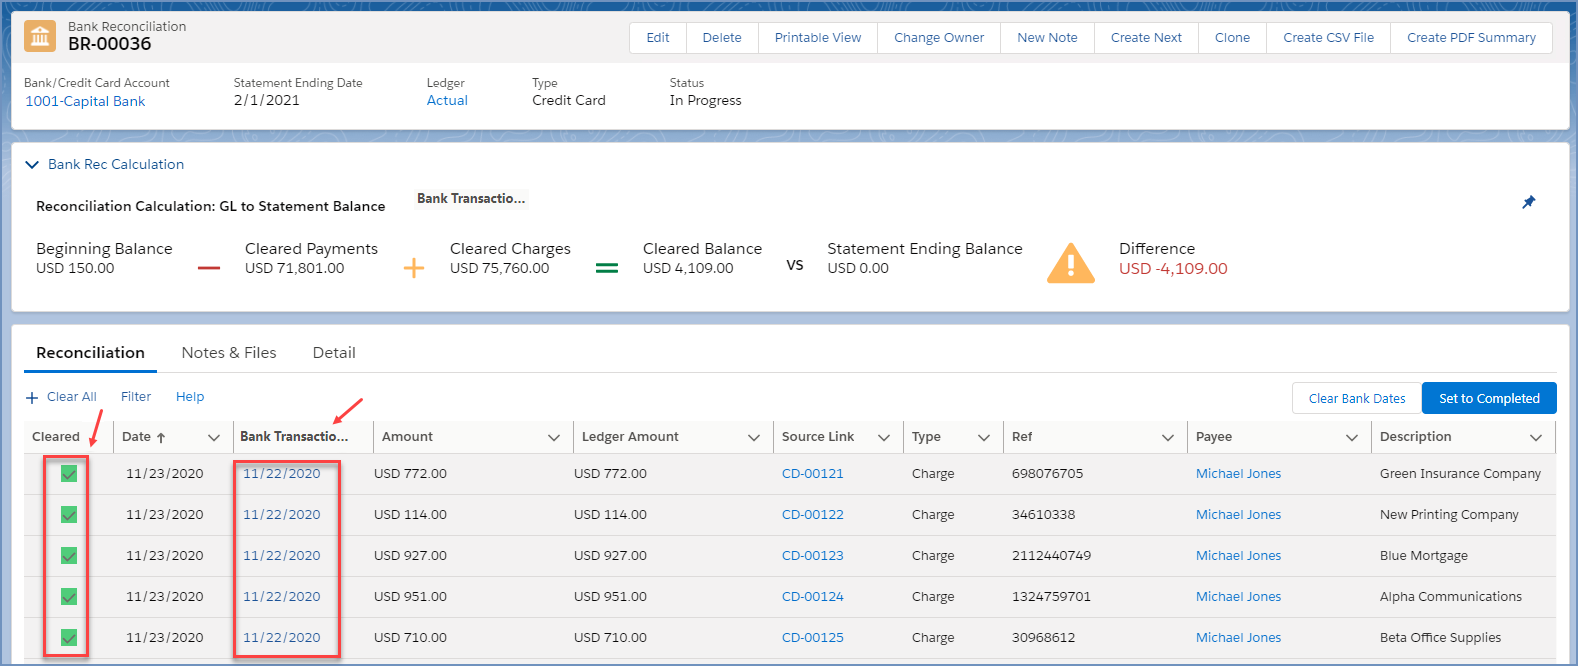Click the yellow warning triangle icon
Screen dimensions: 1578x666
(x=1070, y=264)
